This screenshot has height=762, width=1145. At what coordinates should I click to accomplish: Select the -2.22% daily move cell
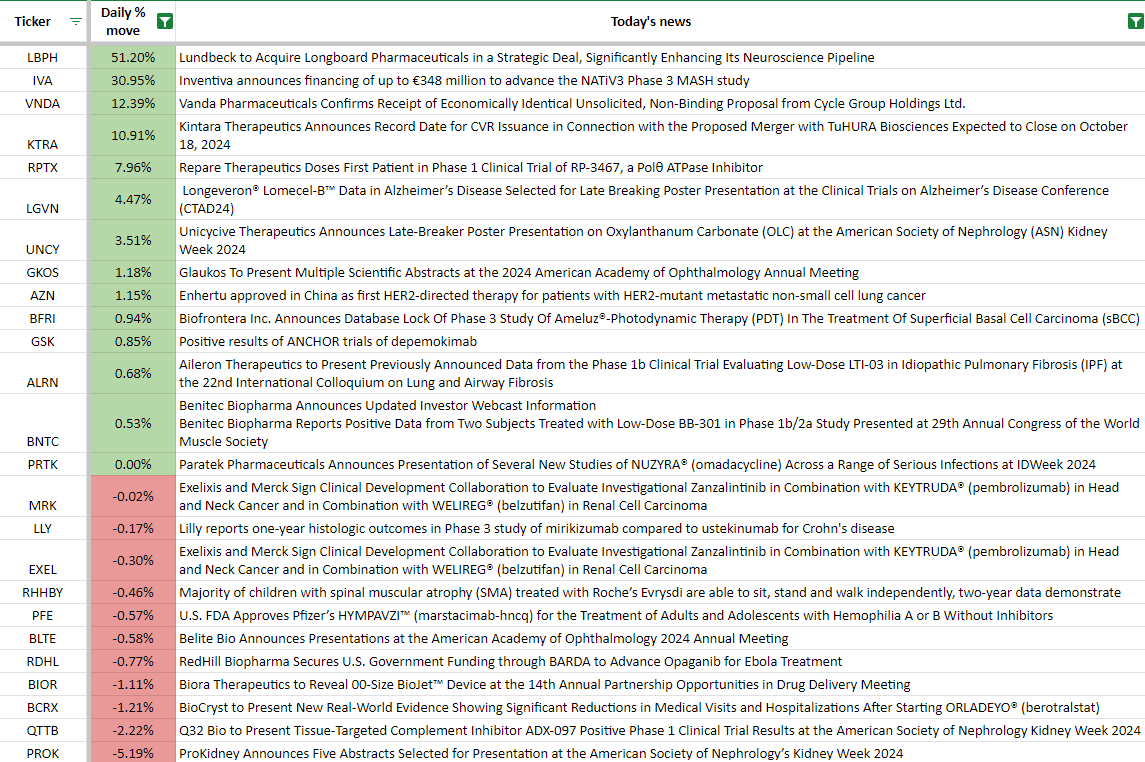tap(133, 731)
